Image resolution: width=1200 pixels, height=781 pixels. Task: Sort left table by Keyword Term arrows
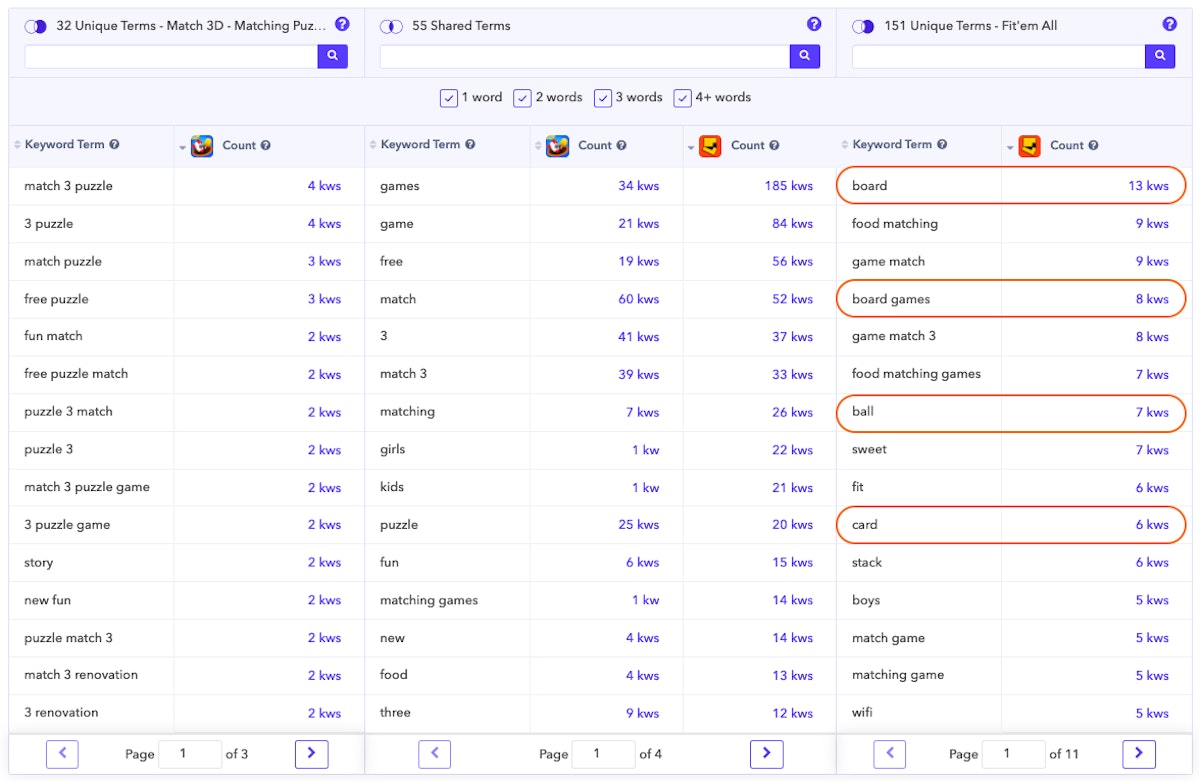click(x=16, y=146)
